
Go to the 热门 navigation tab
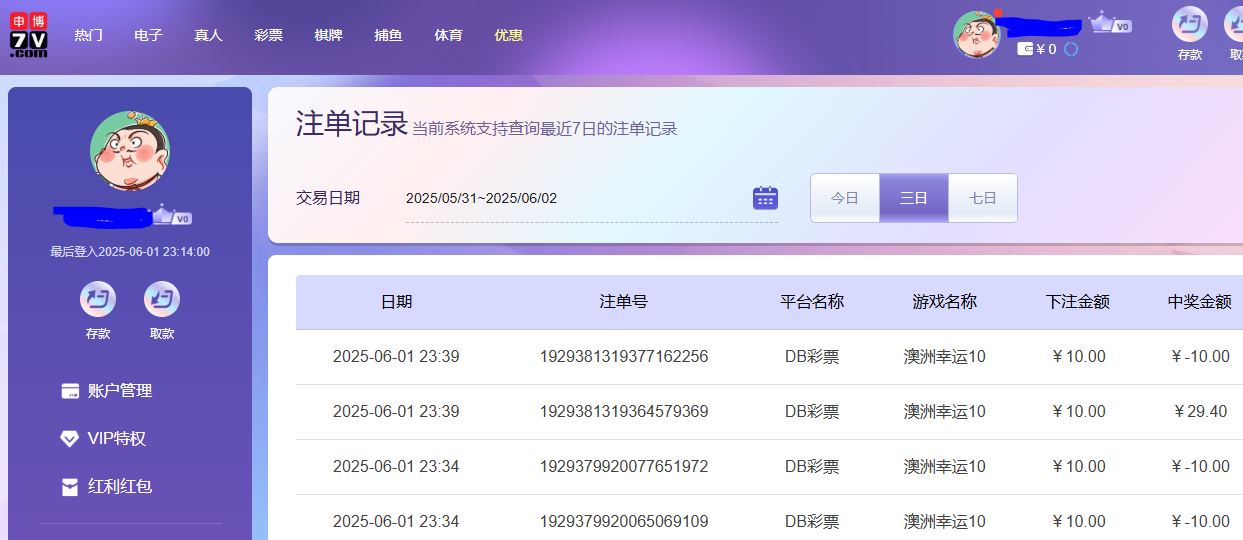pos(88,35)
